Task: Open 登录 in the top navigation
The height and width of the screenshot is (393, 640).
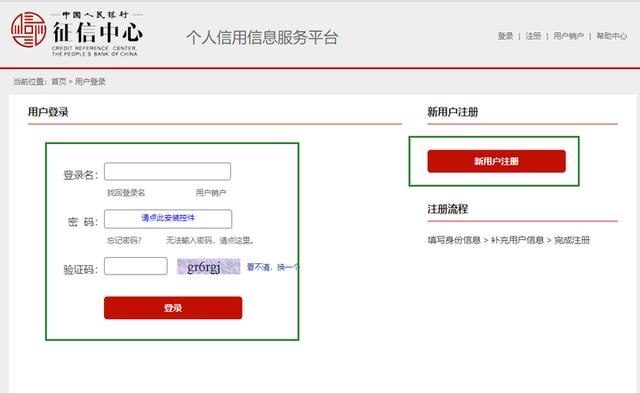Action: (x=505, y=36)
